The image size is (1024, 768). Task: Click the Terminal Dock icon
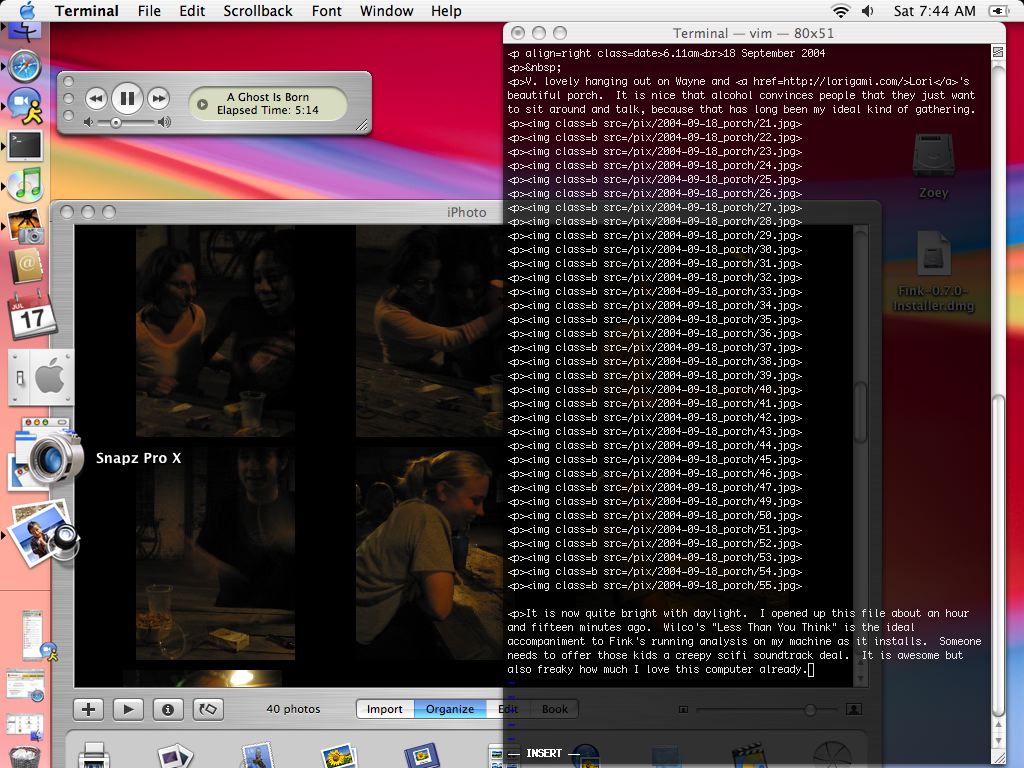pos(25,145)
